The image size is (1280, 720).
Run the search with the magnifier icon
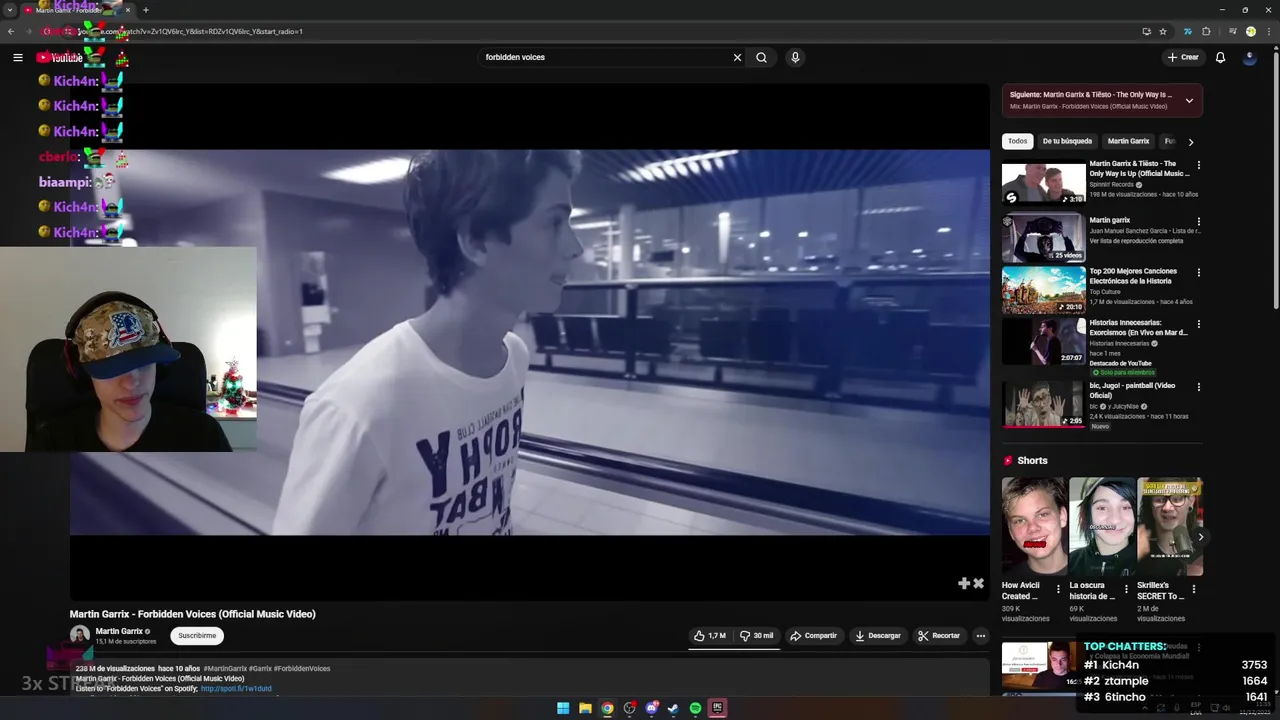(761, 58)
